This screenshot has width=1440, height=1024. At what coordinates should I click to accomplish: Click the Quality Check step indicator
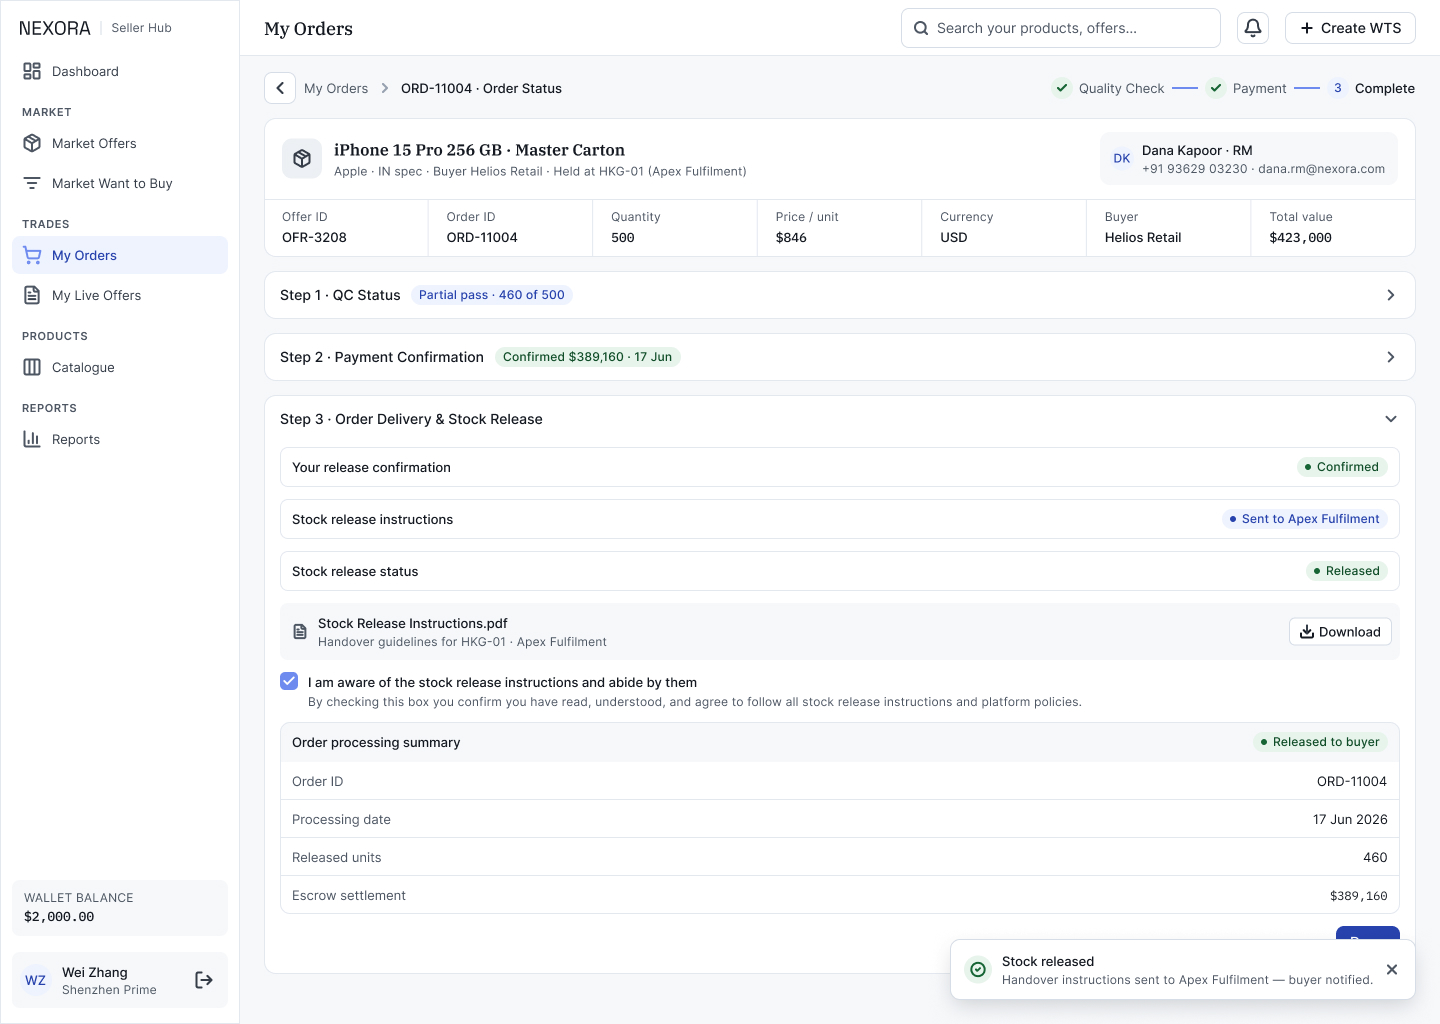(x=1108, y=88)
